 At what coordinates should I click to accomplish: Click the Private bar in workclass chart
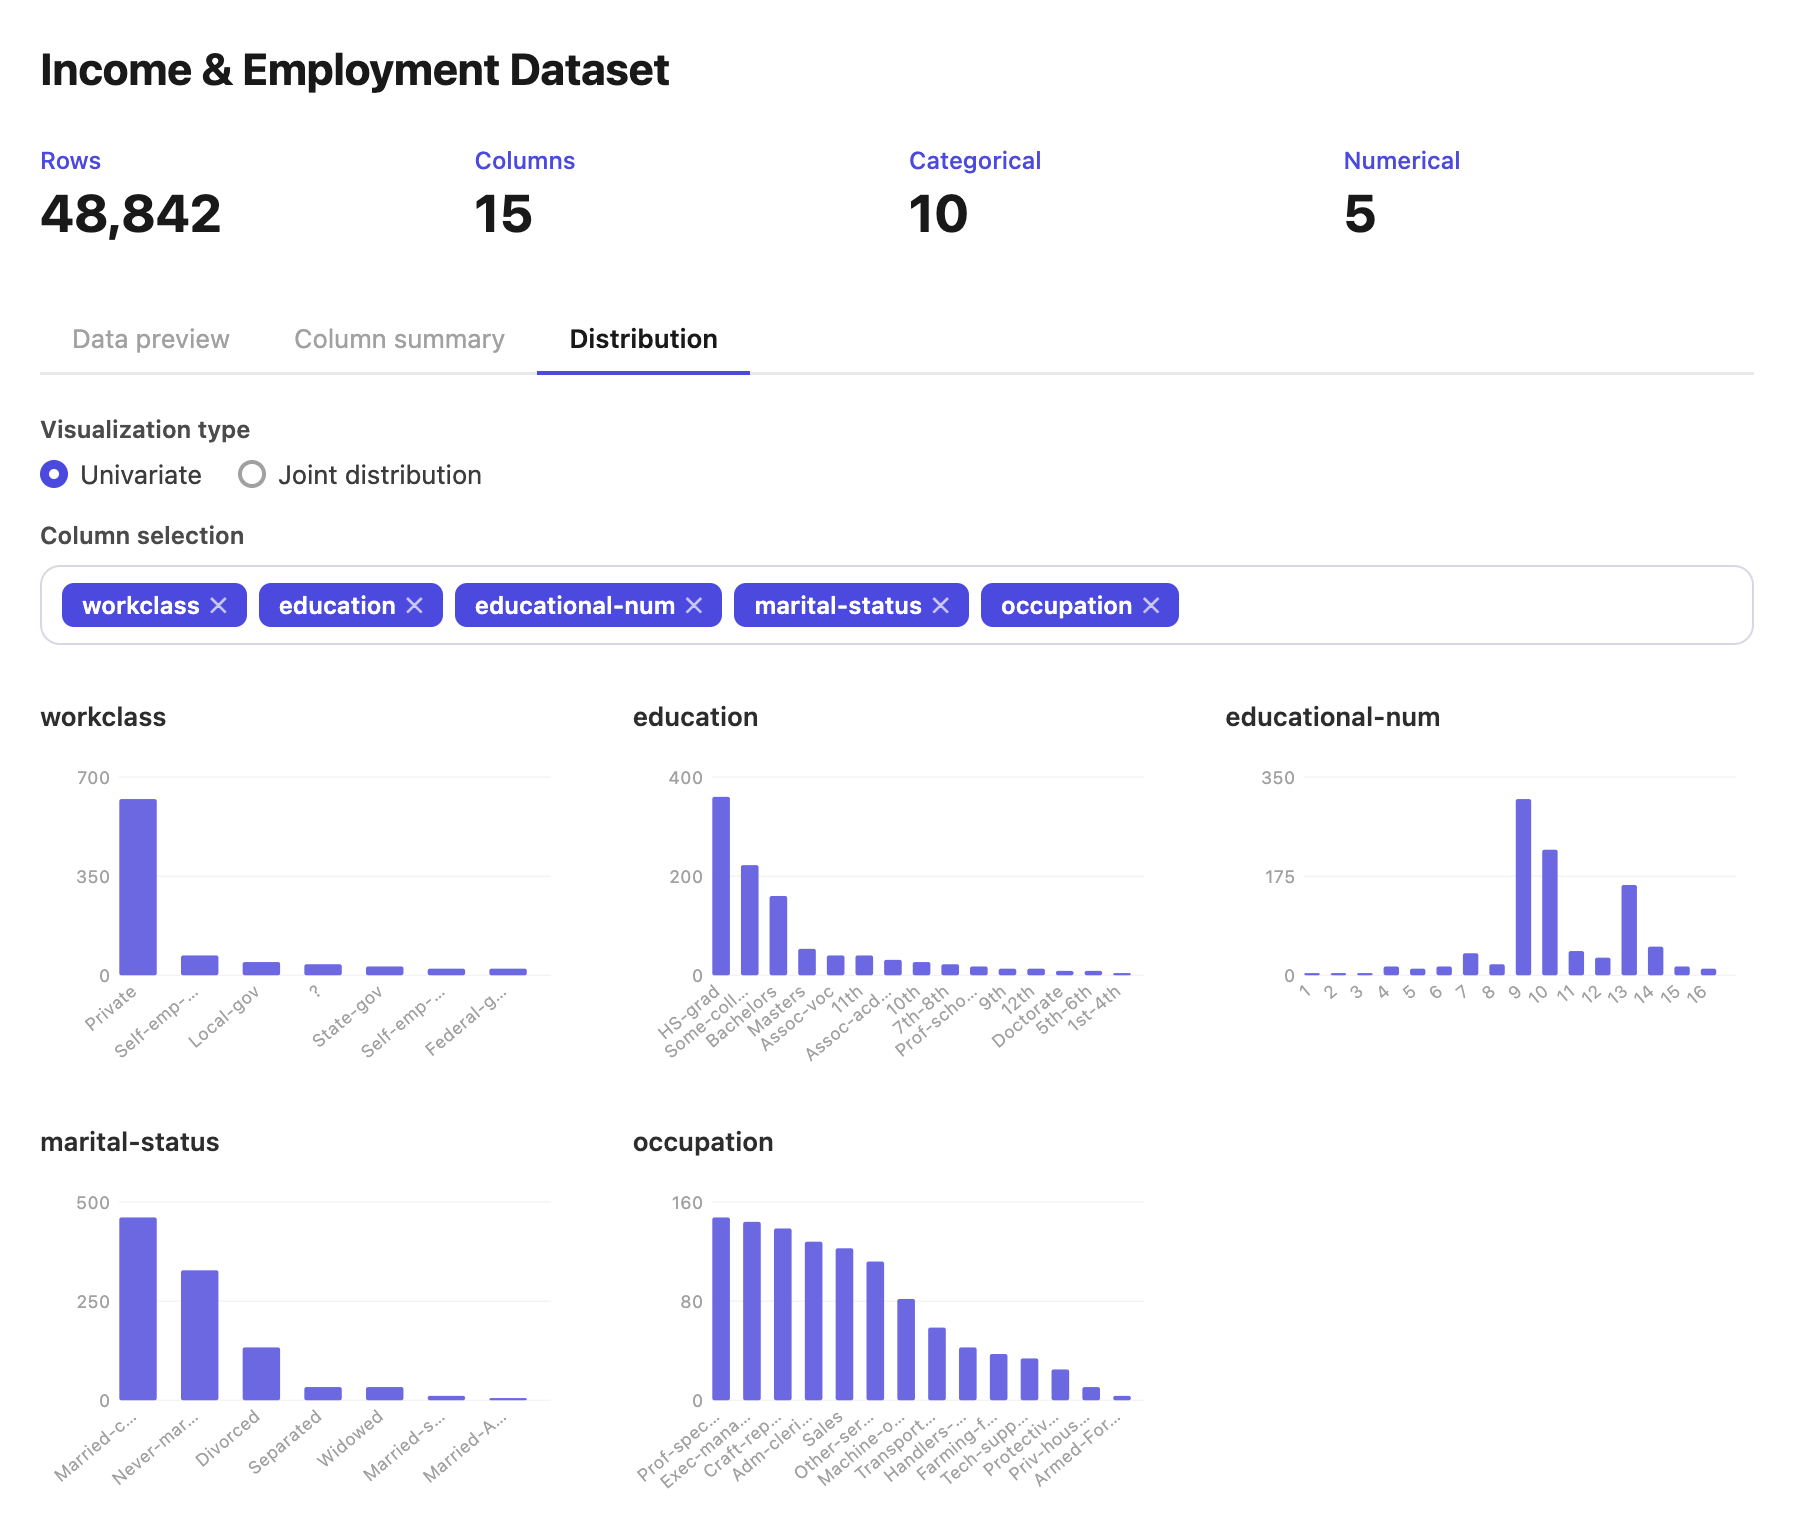pyautogui.click(x=138, y=887)
